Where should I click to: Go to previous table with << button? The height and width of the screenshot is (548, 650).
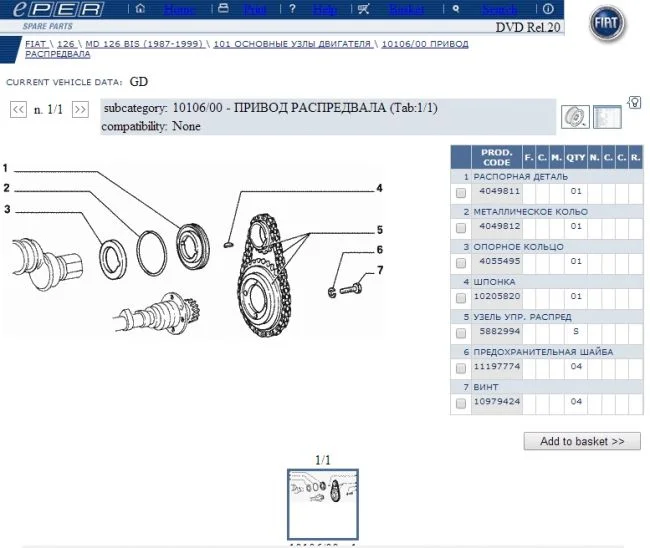coord(18,110)
